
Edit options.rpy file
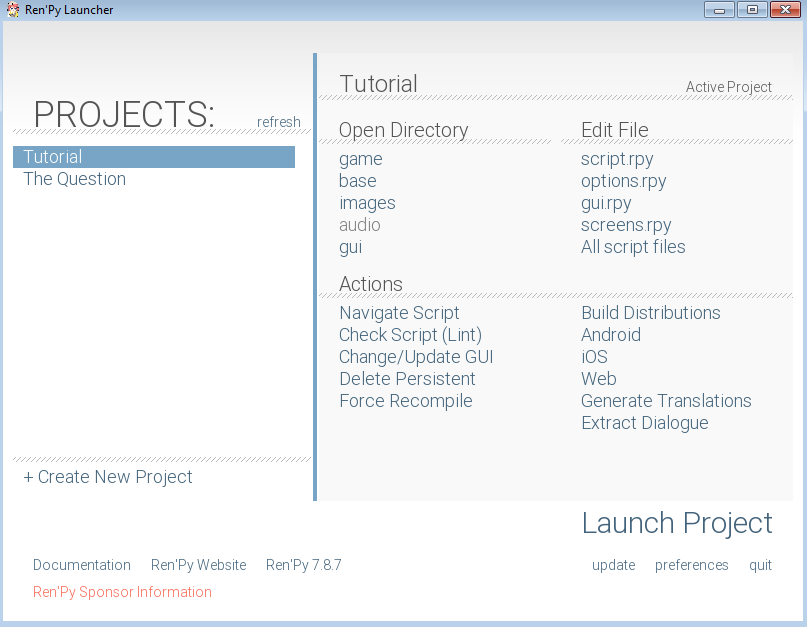point(623,181)
